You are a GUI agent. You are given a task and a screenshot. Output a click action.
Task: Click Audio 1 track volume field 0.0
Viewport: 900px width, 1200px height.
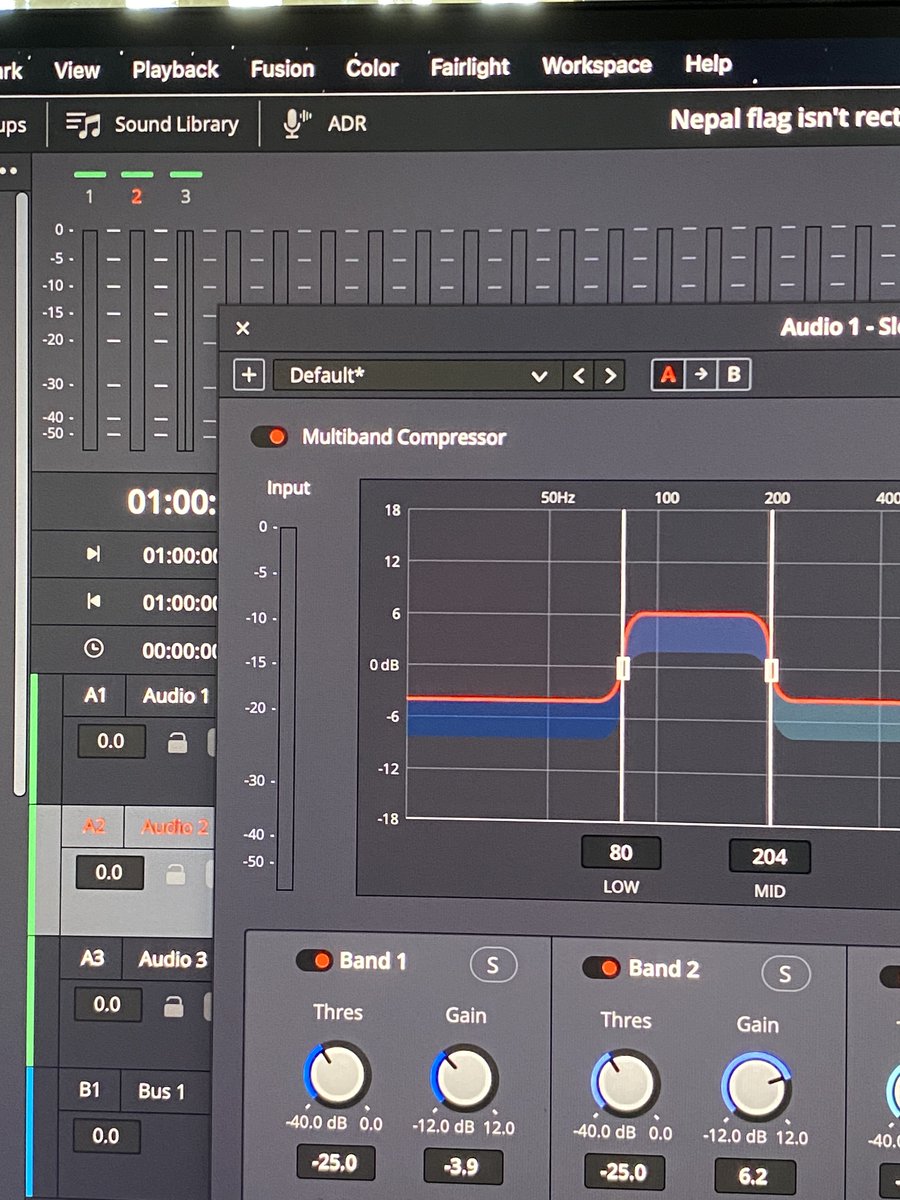coord(111,741)
